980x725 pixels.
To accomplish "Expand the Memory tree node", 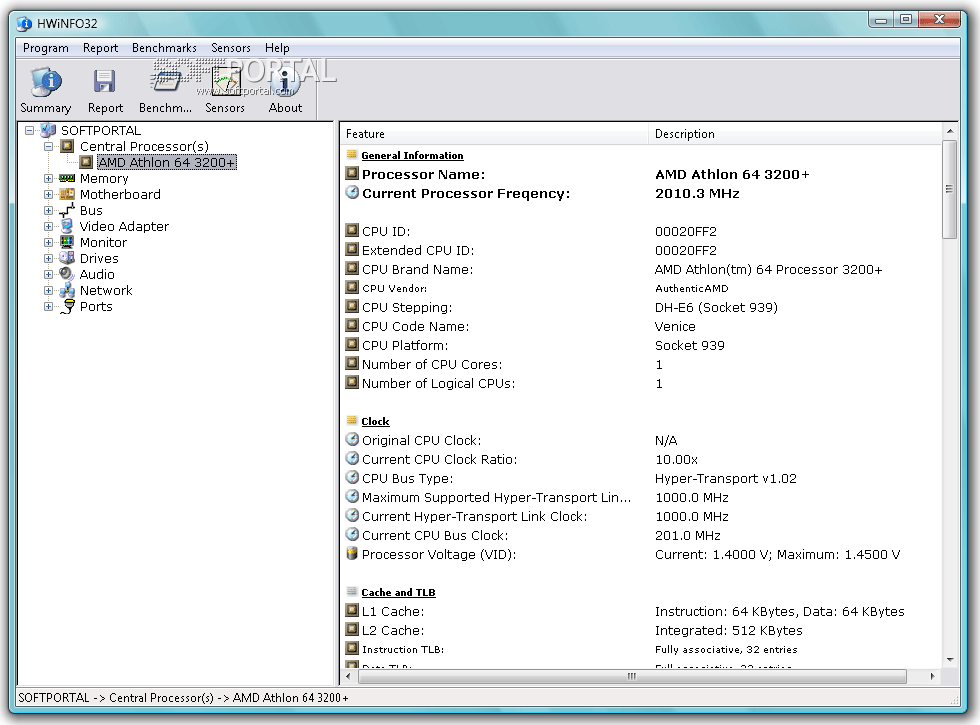I will [x=48, y=179].
